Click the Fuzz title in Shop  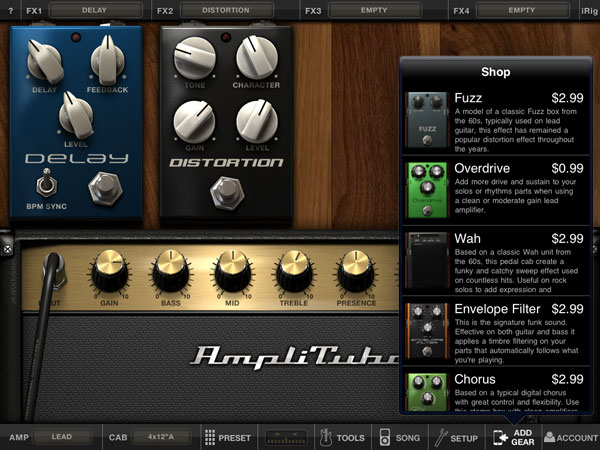[x=468, y=98]
